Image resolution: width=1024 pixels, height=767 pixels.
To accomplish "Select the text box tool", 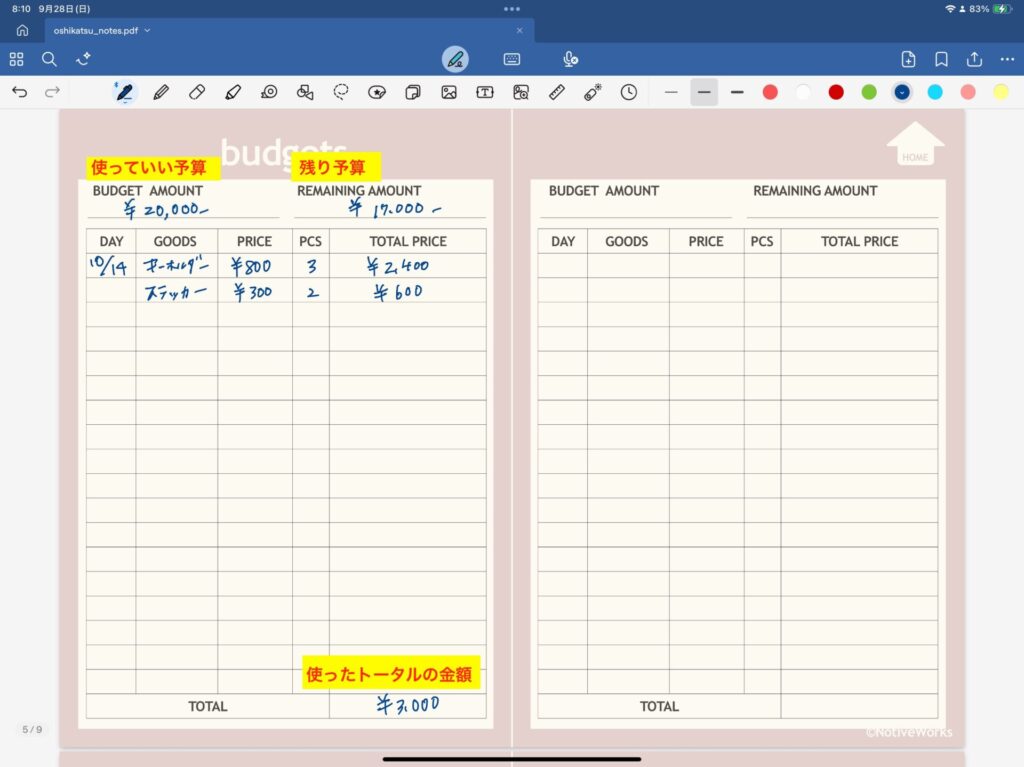I will pyautogui.click(x=485, y=92).
